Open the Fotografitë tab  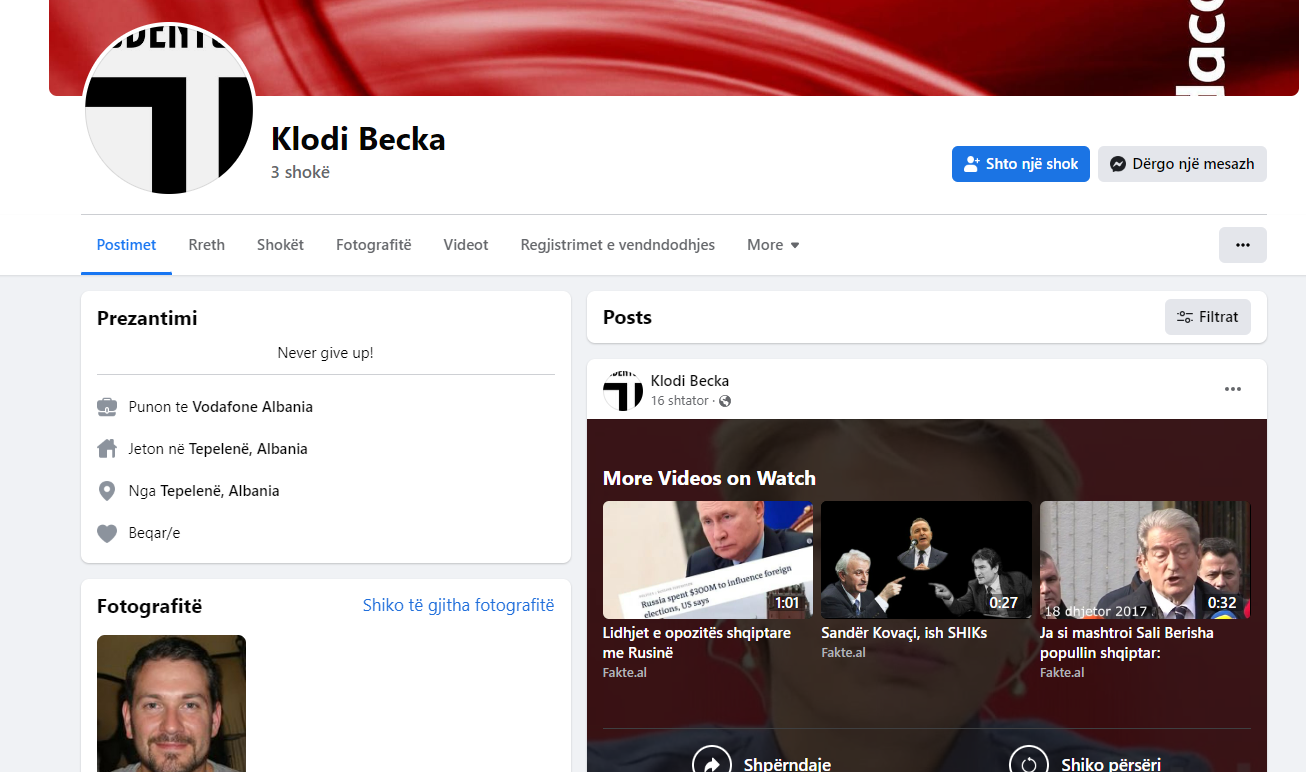pyautogui.click(x=373, y=245)
